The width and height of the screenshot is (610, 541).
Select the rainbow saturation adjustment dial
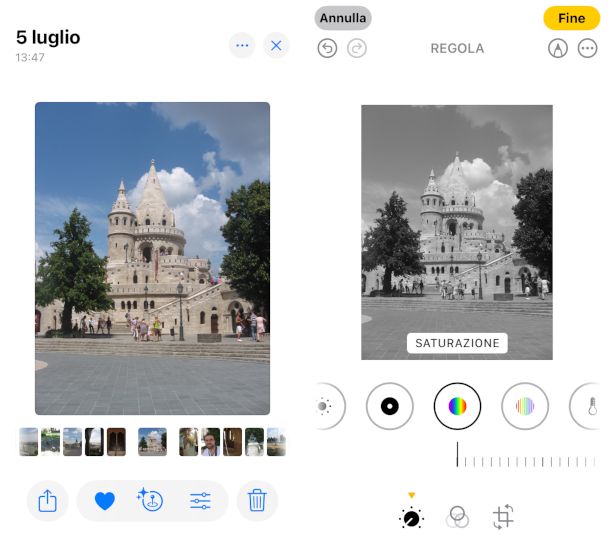coord(457,406)
